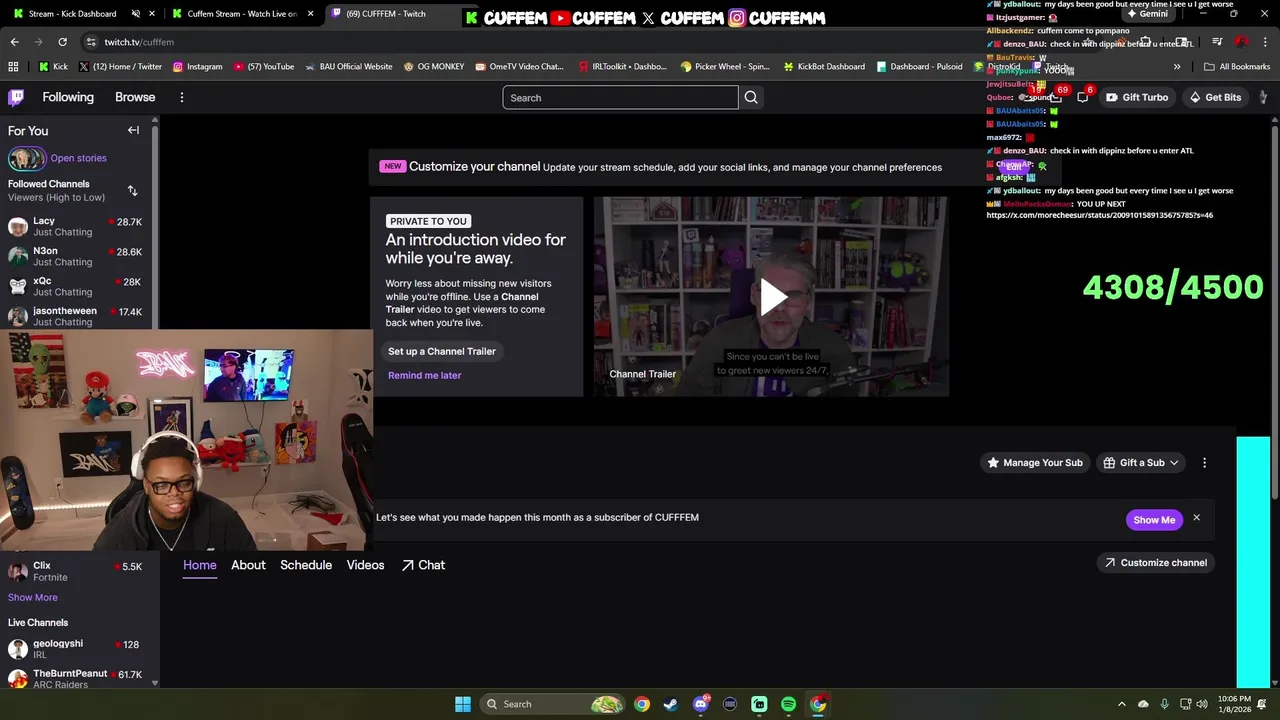Click Remind me later link
The width and height of the screenshot is (1280, 720).
pyautogui.click(x=424, y=375)
